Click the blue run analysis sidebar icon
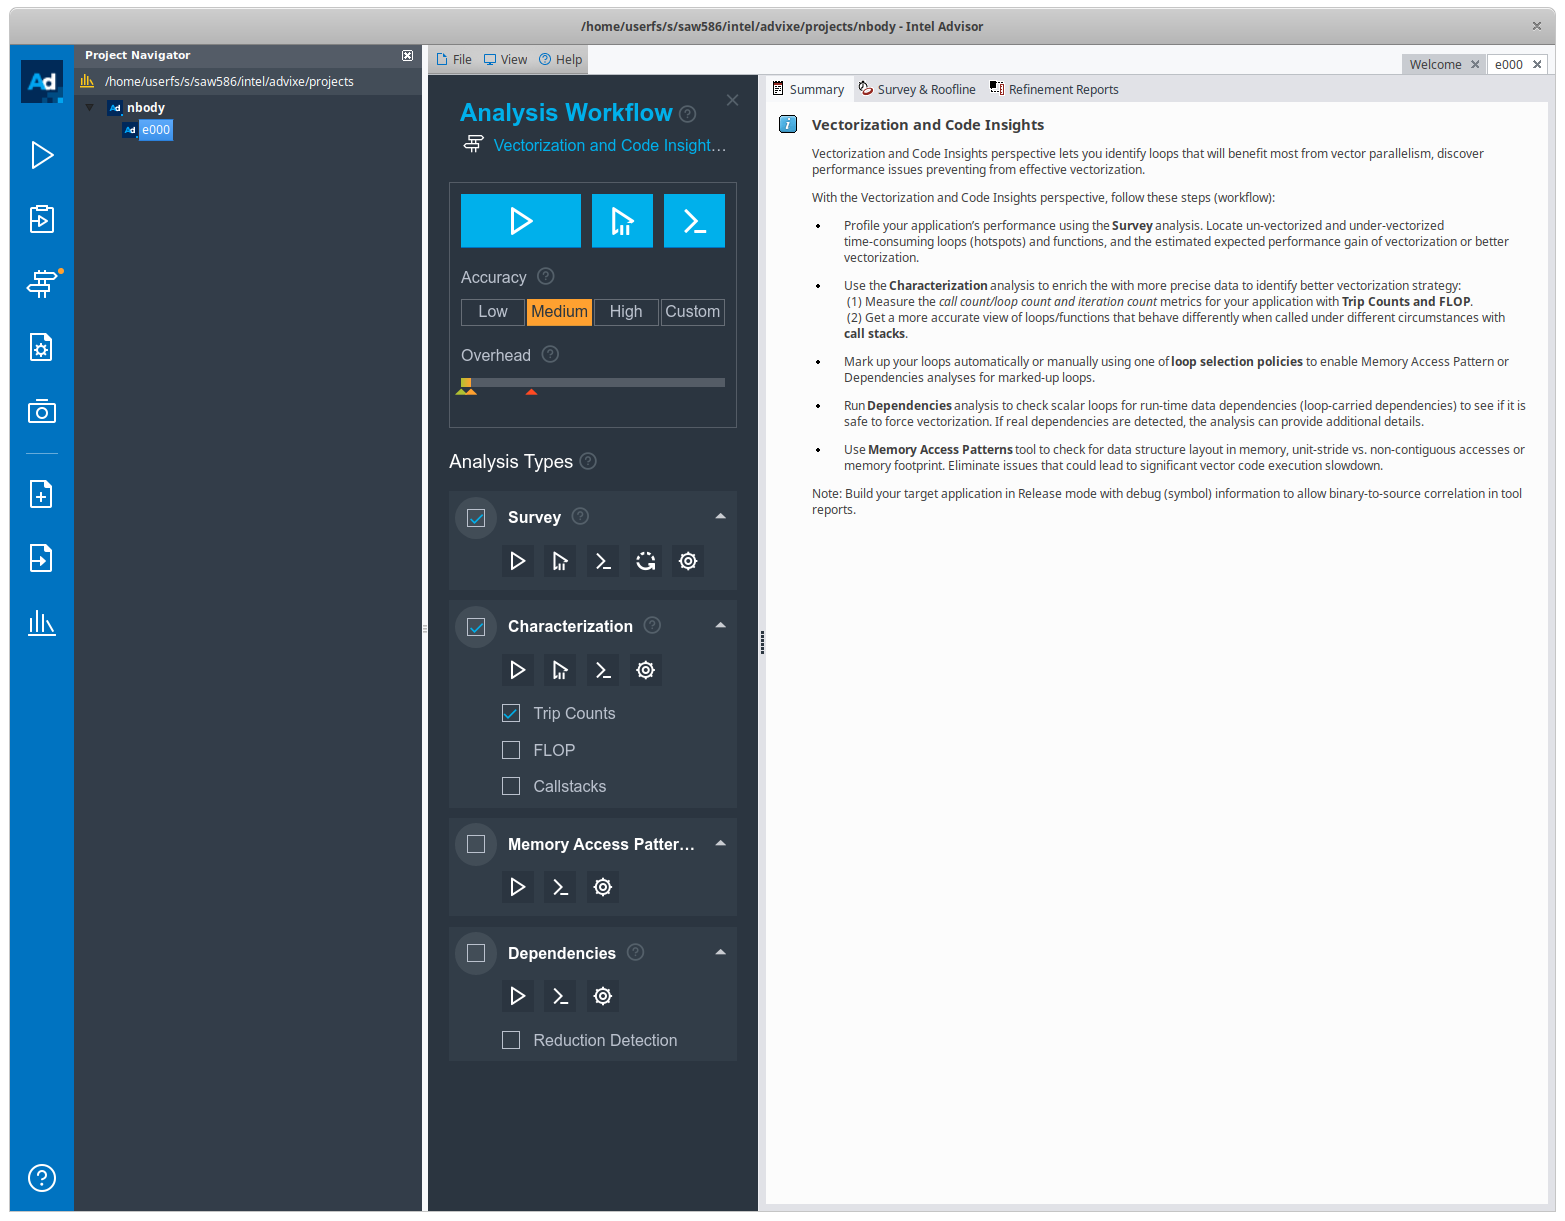1565x1221 pixels. click(42, 155)
